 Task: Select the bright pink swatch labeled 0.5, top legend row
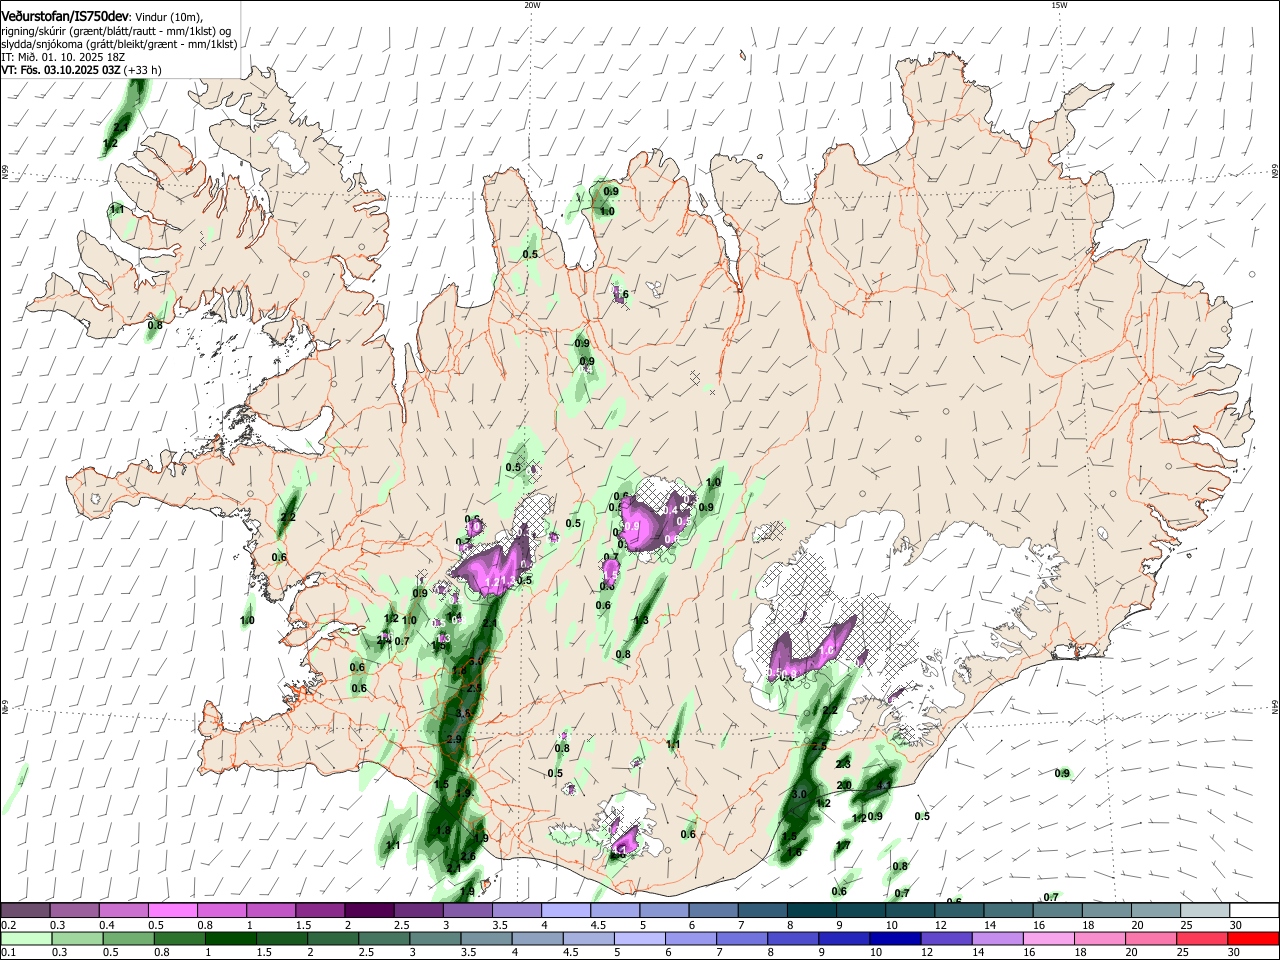point(172,910)
